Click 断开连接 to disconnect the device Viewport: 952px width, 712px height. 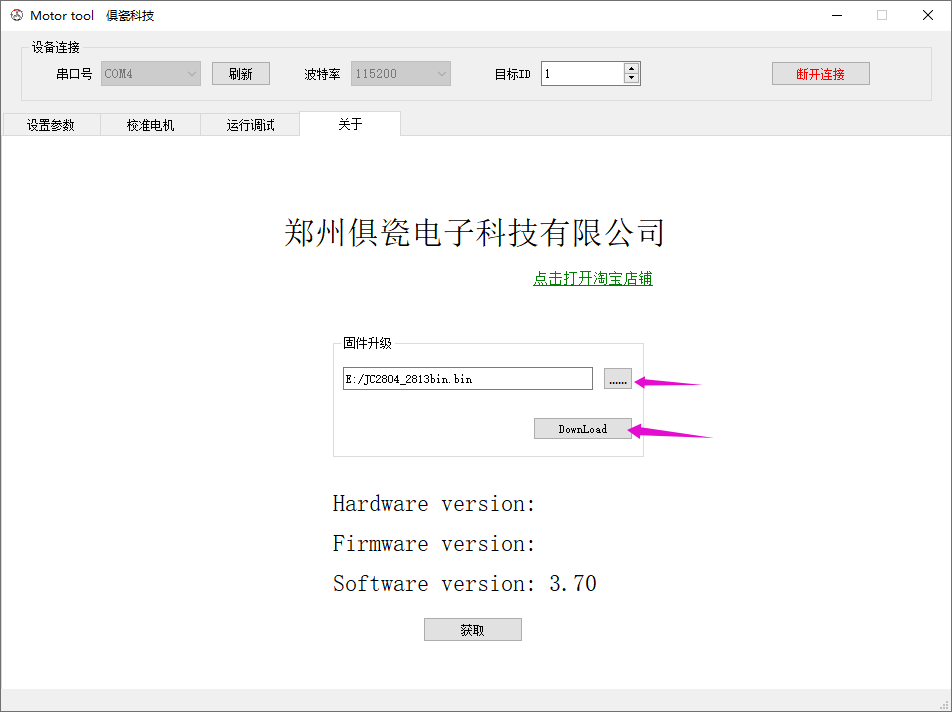tap(819, 73)
